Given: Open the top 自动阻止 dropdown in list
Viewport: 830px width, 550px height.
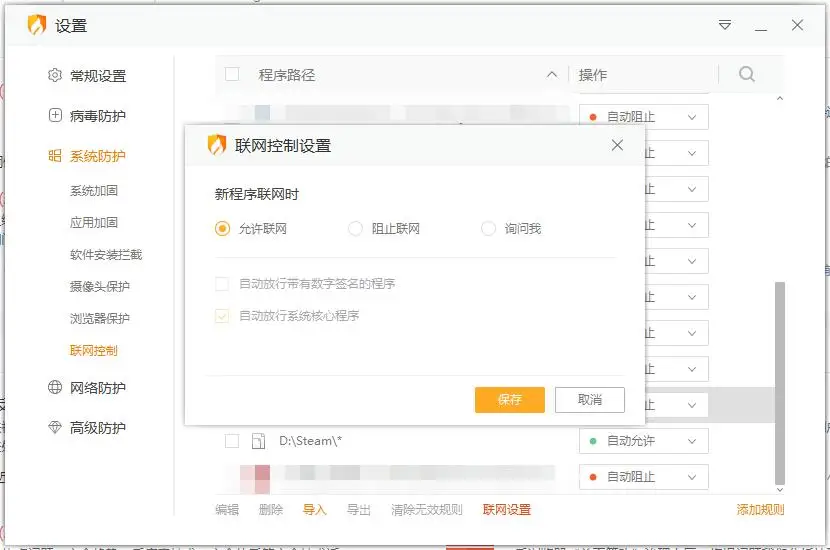Looking at the screenshot, I should click(644, 117).
